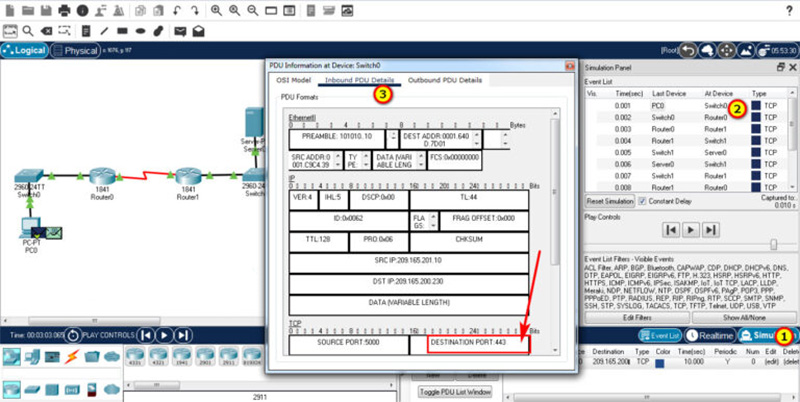
Task: Click the Paste icon in toolbar
Action: tap(159, 10)
